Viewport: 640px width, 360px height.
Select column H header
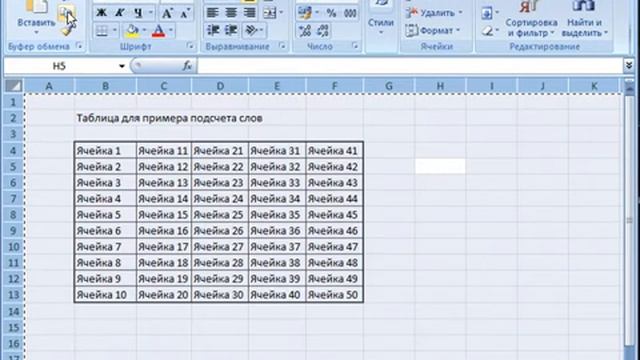[440, 86]
